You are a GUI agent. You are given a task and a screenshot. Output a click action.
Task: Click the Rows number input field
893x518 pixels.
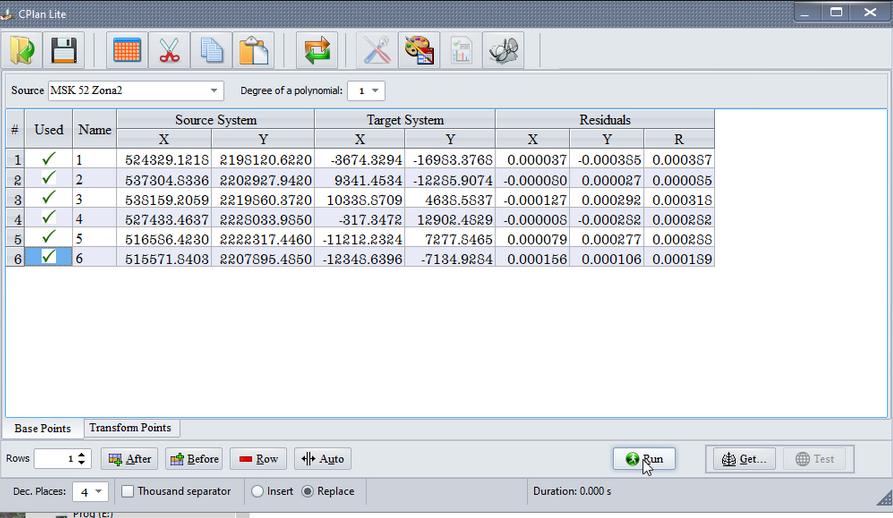54,459
